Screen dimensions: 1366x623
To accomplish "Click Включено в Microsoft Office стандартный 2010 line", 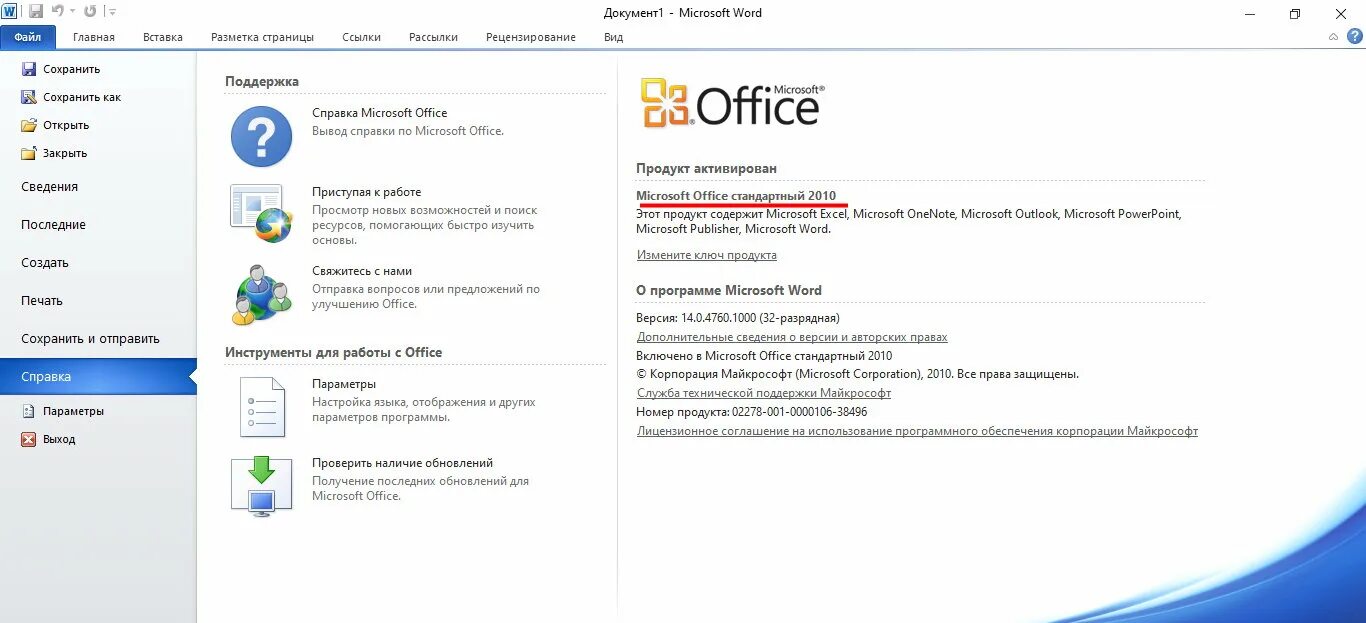I will click(765, 356).
